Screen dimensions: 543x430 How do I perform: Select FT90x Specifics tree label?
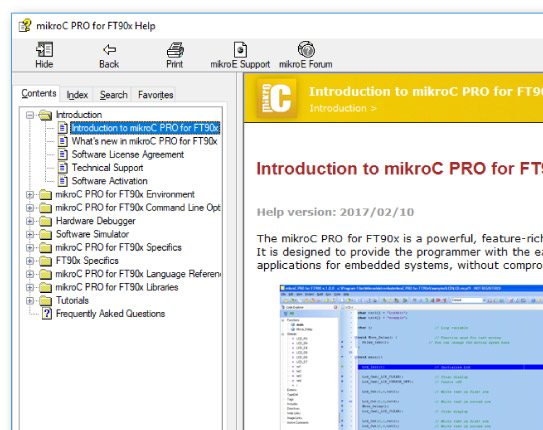[87, 261]
